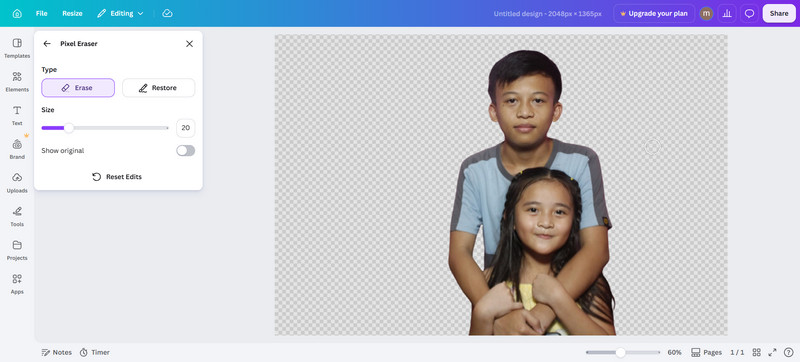The width and height of the screenshot is (800, 362).
Task: Click Upgrade your plan button
Action: tap(654, 14)
